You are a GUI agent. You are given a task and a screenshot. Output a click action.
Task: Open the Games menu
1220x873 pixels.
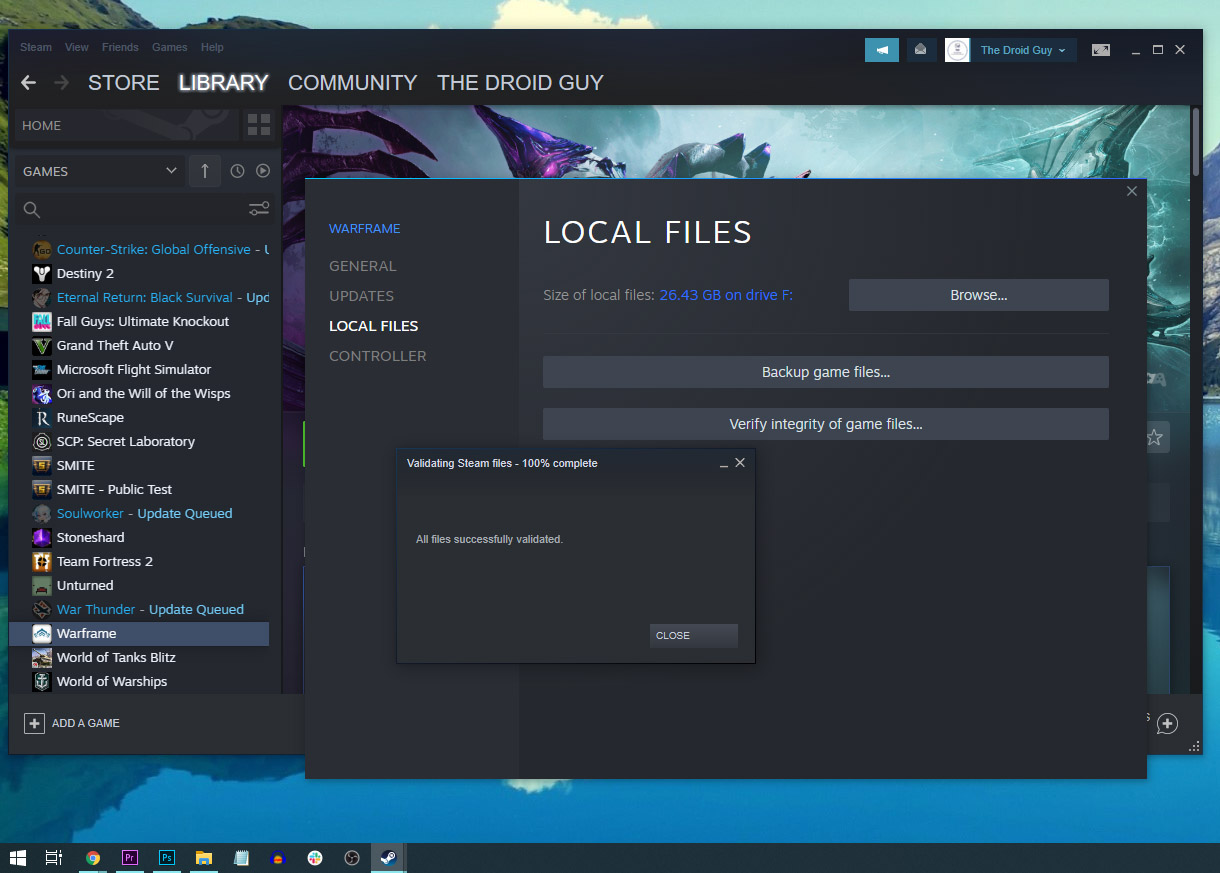click(169, 47)
